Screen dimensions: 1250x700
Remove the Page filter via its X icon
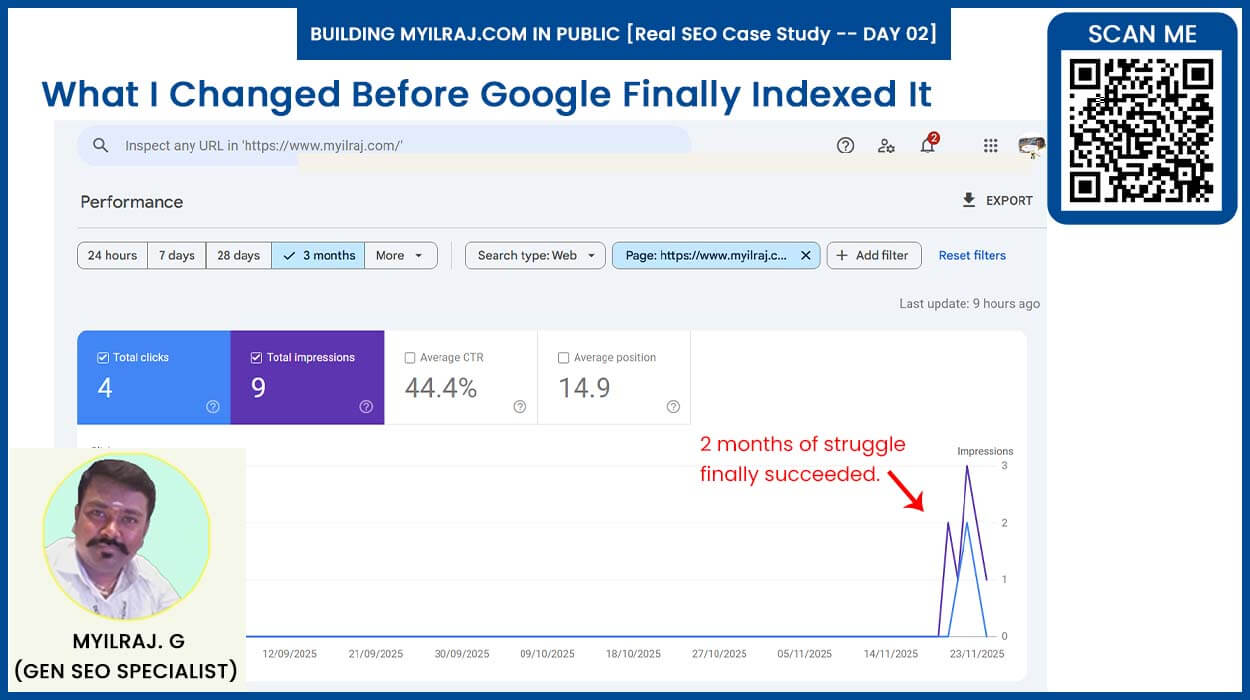(806, 255)
